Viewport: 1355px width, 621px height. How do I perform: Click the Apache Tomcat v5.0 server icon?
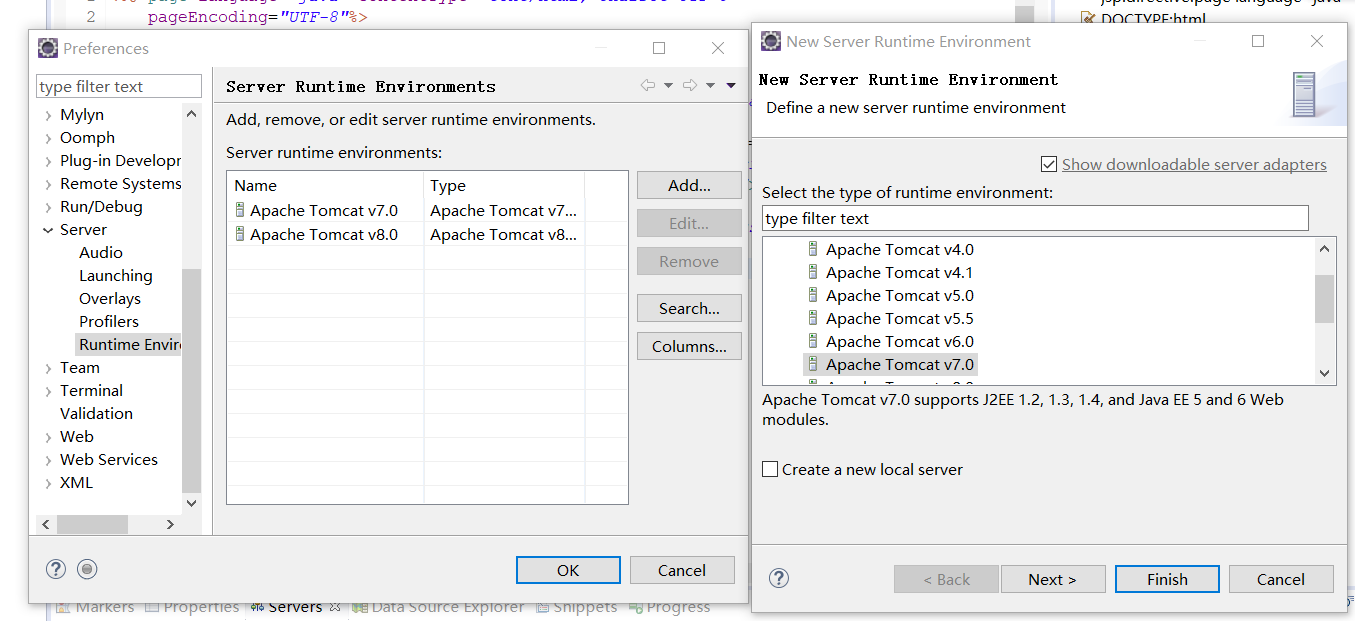coord(813,296)
